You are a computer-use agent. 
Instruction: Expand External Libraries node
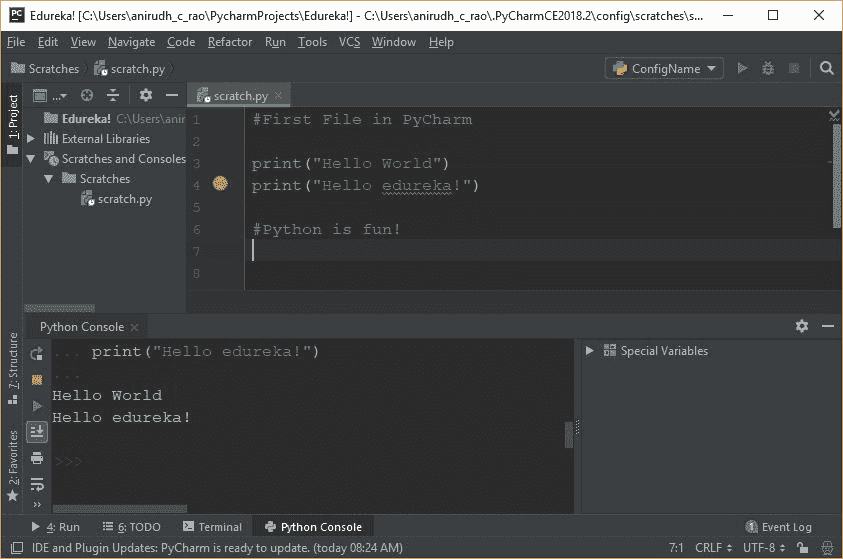31,139
